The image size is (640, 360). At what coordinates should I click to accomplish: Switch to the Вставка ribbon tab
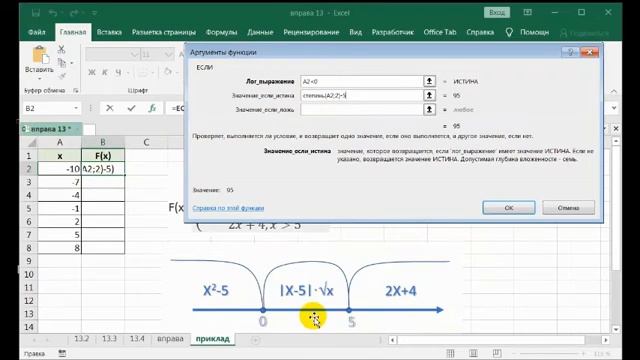[109, 32]
